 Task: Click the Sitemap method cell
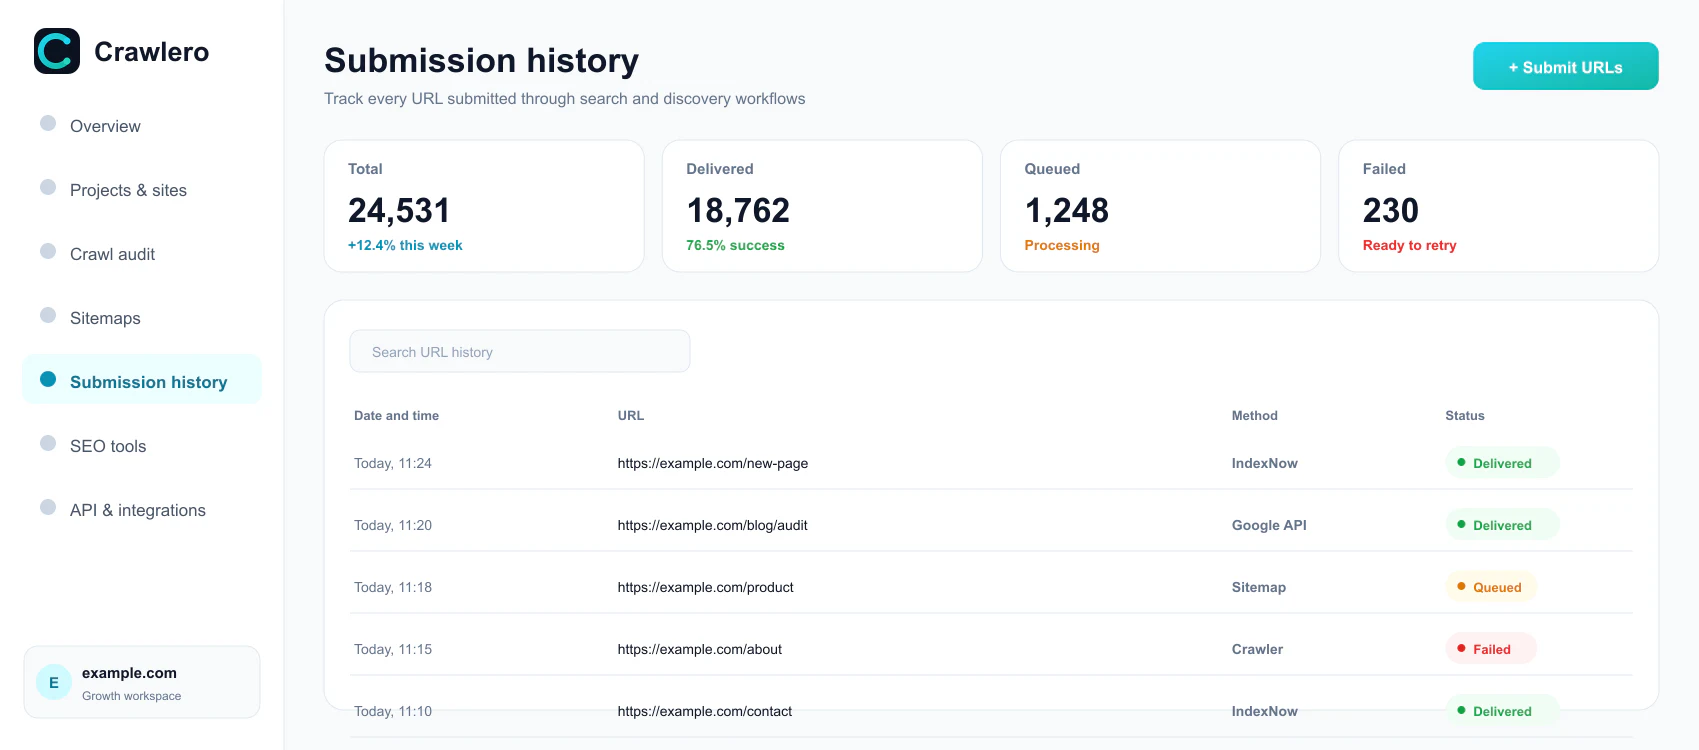point(1258,587)
